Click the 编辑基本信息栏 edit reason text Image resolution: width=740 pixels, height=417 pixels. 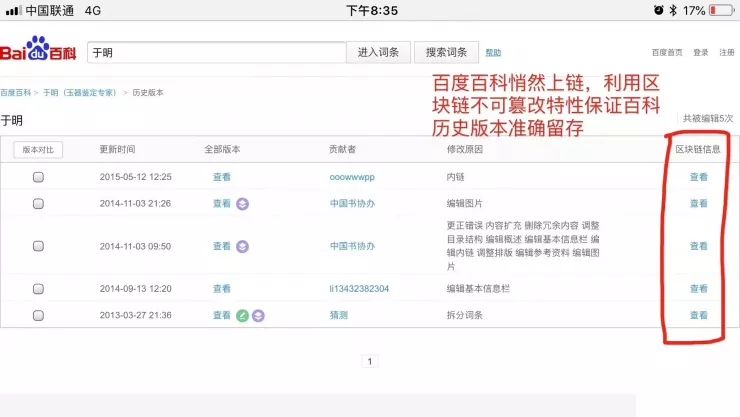pyautogui.click(x=478, y=289)
